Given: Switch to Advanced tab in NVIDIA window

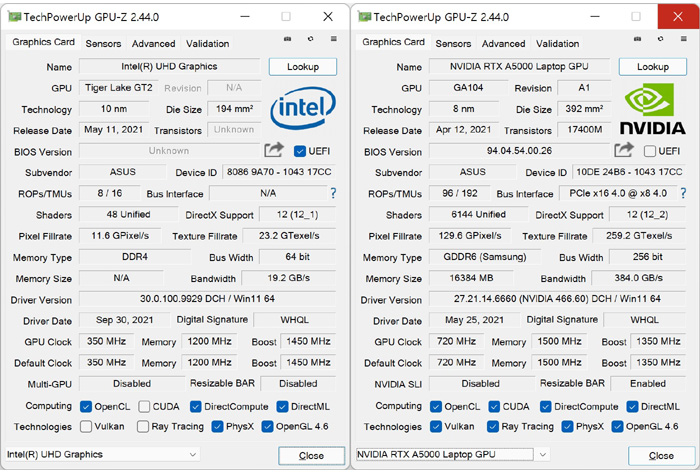Looking at the screenshot, I should click(503, 44).
